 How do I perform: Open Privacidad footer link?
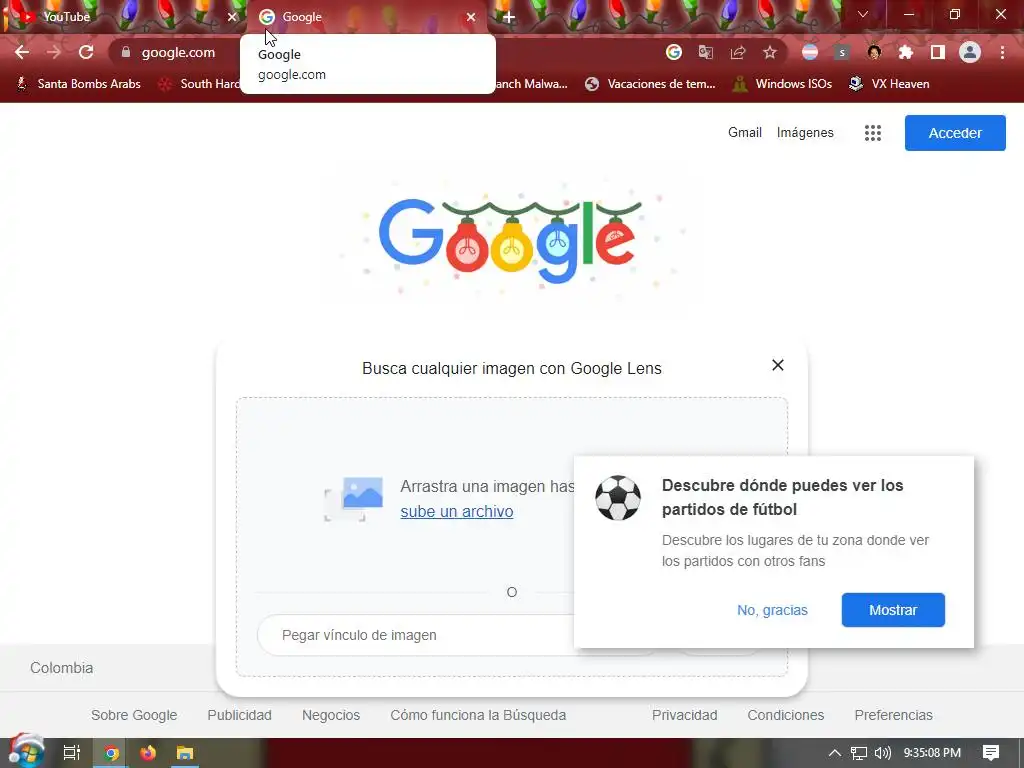[684, 715]
